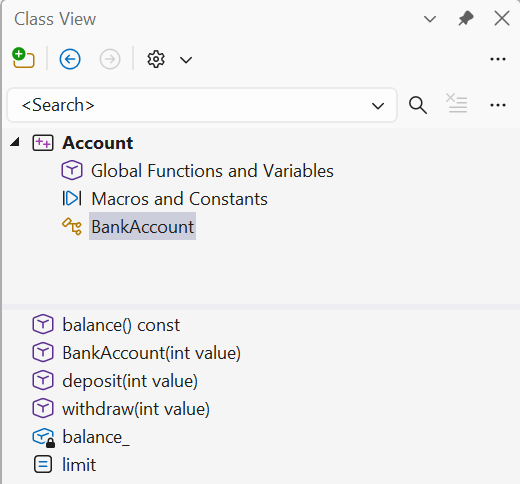
Task: Open Class View Settings gear
Action: pyautogui.click(x=156, y=59)
